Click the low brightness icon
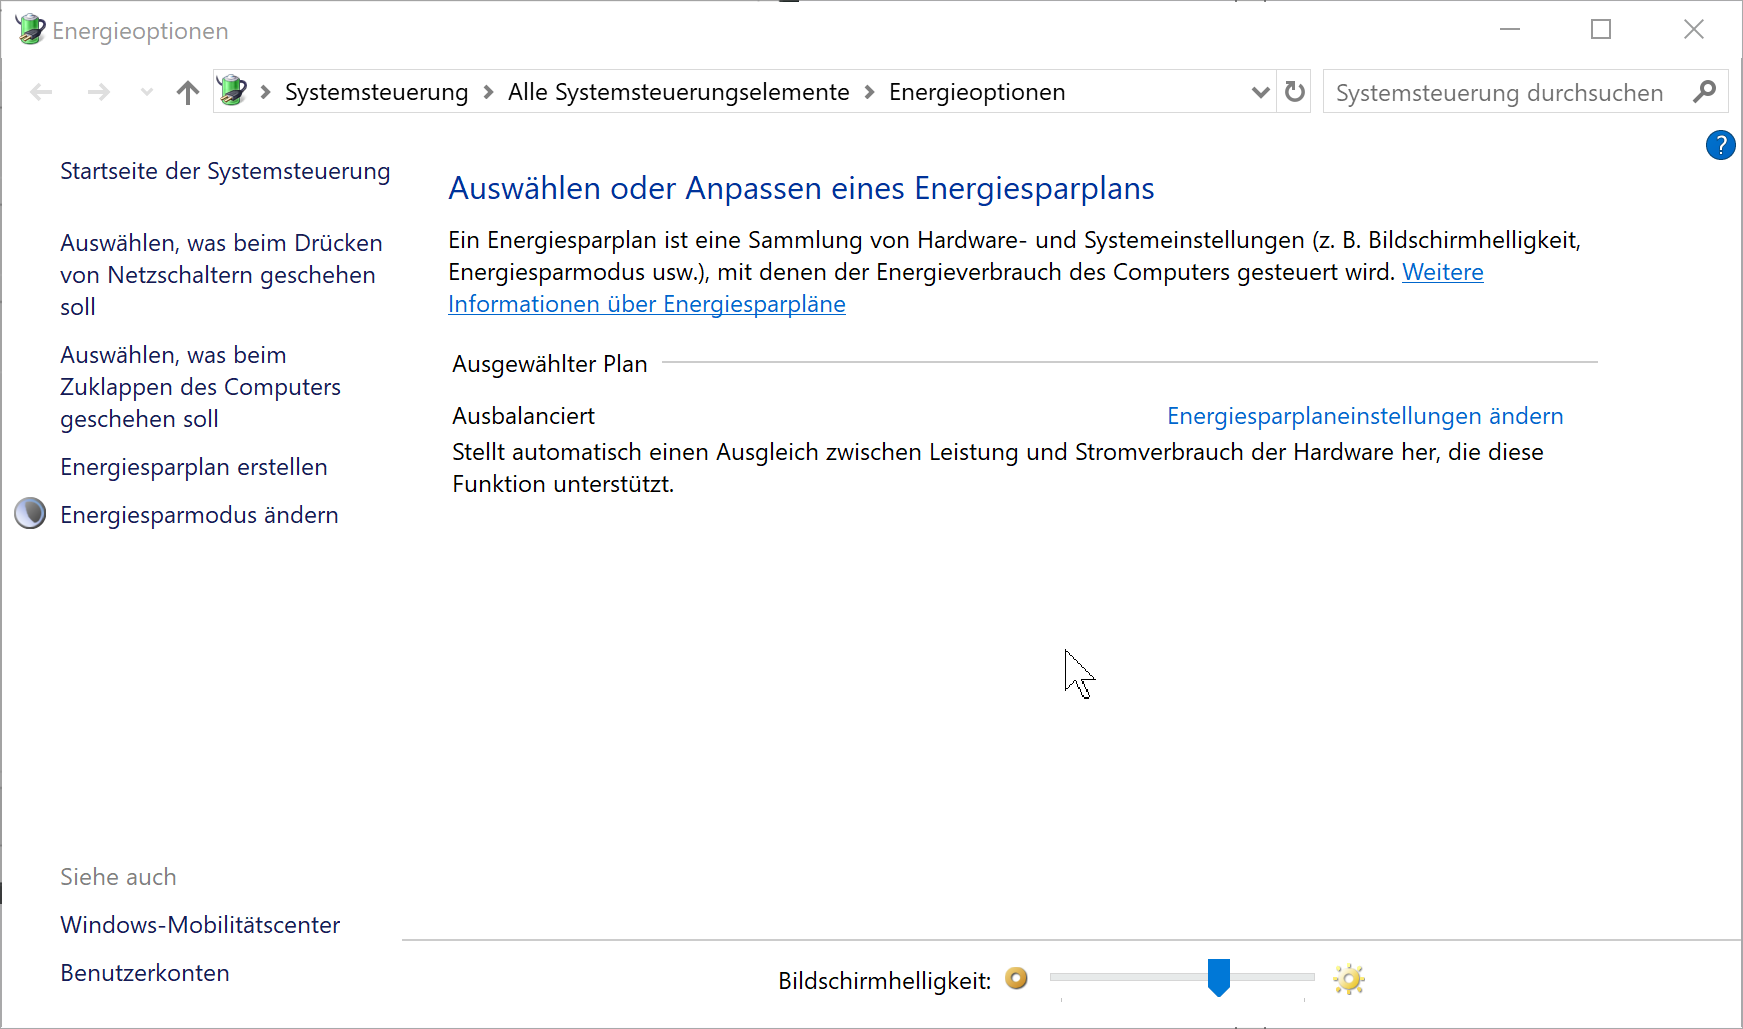Viewport: 1743px width, 1029px height. [x=1016, y=978]
